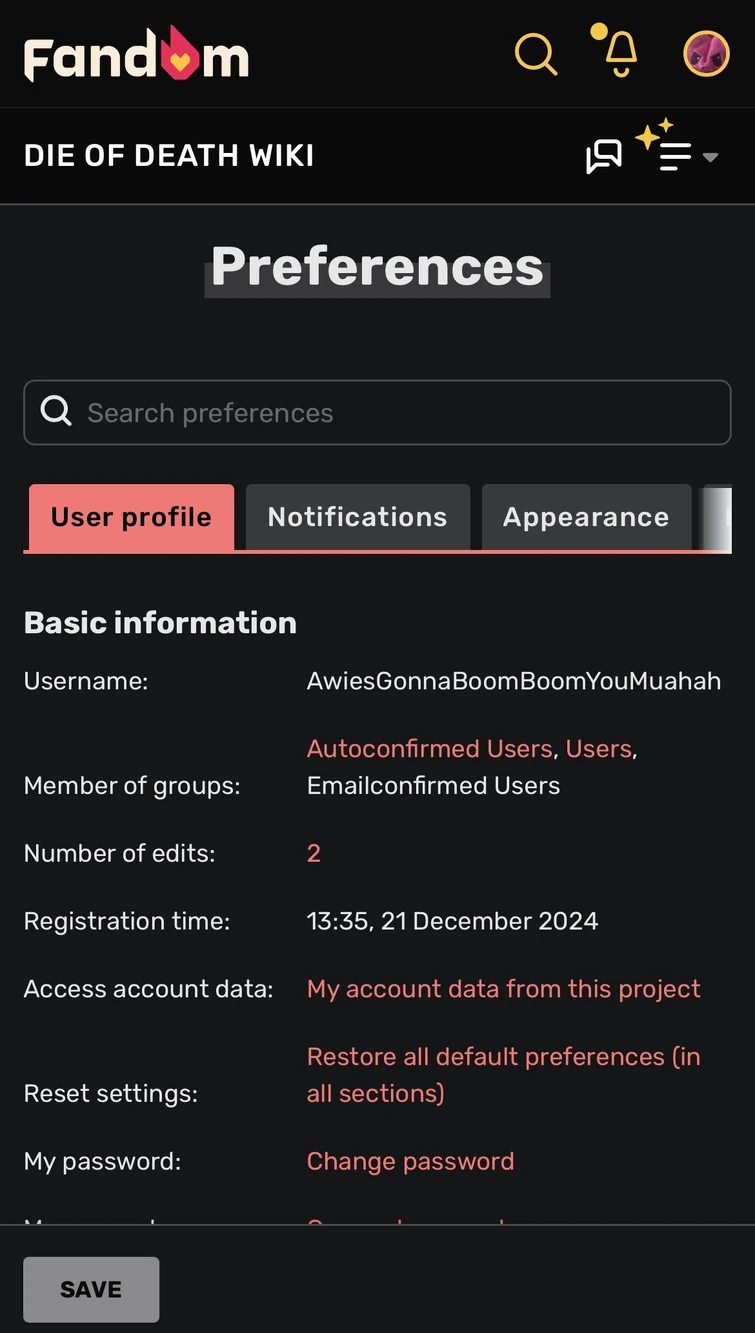Viewport: 755px width, 1333px height.
Task: Open the Users group link
Action: click(599, 749)
